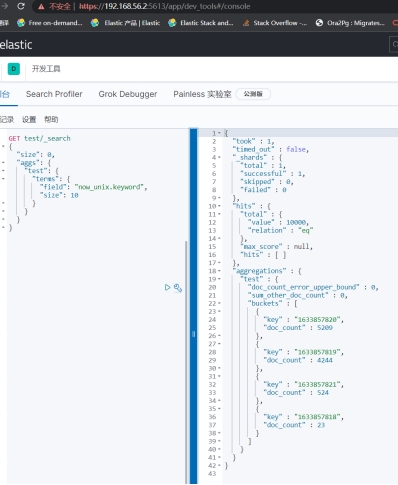Viewport: 398px width, 485px height.
Task: Open the Stack Overflow bookmark
Action: click(x=275, y=23)
